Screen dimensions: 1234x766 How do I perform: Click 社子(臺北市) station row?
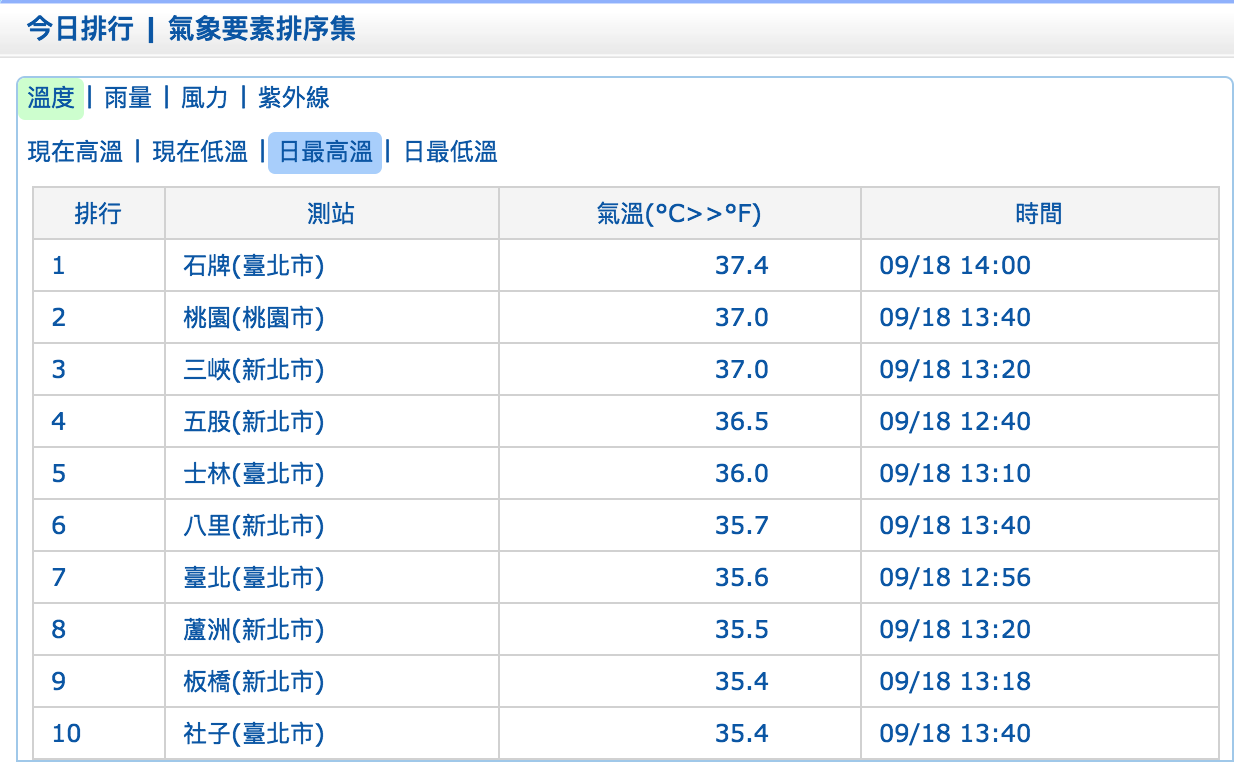click(x=254, y=734)
